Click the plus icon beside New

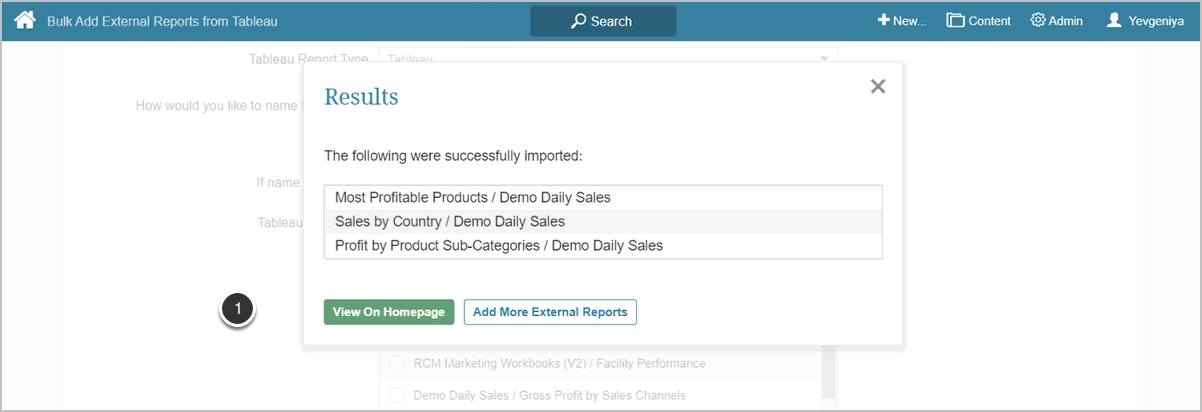[884, 20]
